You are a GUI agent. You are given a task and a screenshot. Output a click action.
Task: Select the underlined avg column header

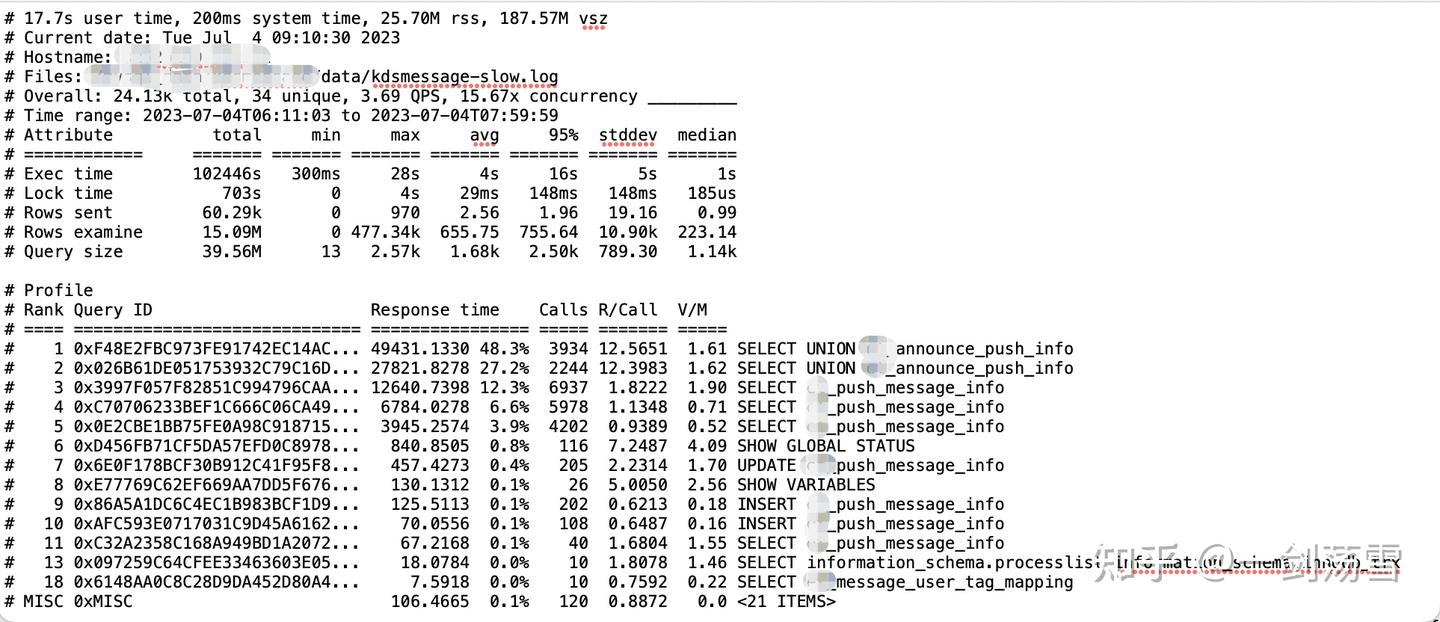(484, 135)
